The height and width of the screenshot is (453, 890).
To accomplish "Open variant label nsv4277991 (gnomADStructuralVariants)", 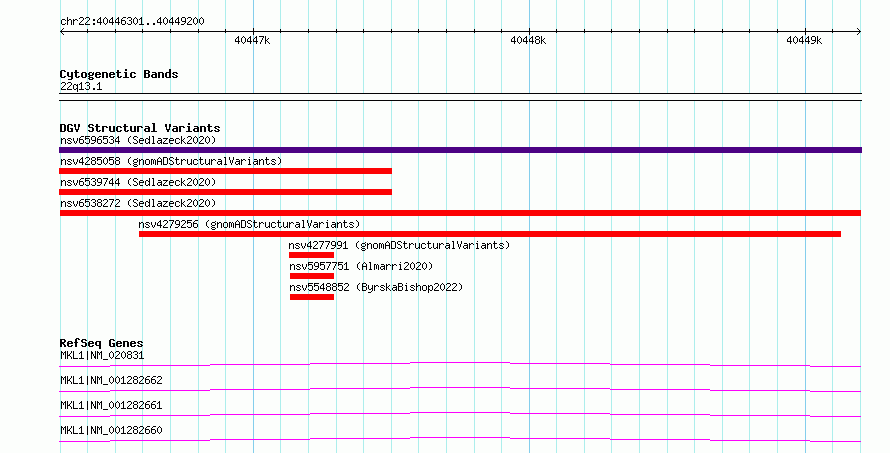I will coord(400,245).
